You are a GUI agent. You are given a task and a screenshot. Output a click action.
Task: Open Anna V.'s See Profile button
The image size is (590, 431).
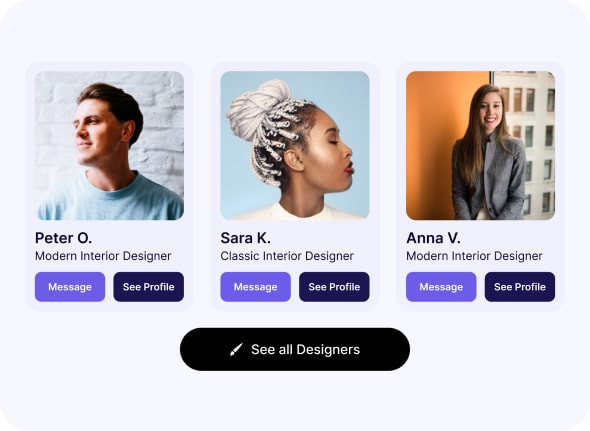pos(520,287)
